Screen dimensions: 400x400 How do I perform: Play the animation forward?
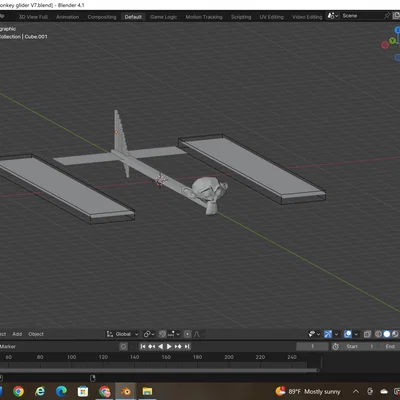coord(169,347)
